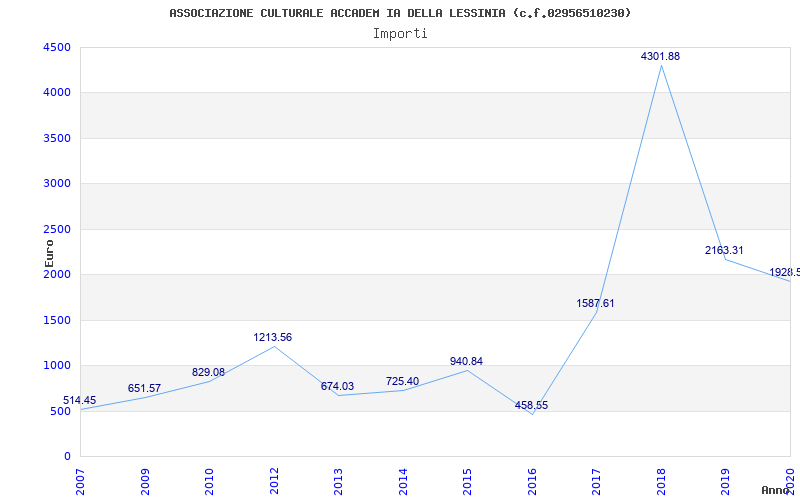Click the 2010 year label

coord(210,482)
